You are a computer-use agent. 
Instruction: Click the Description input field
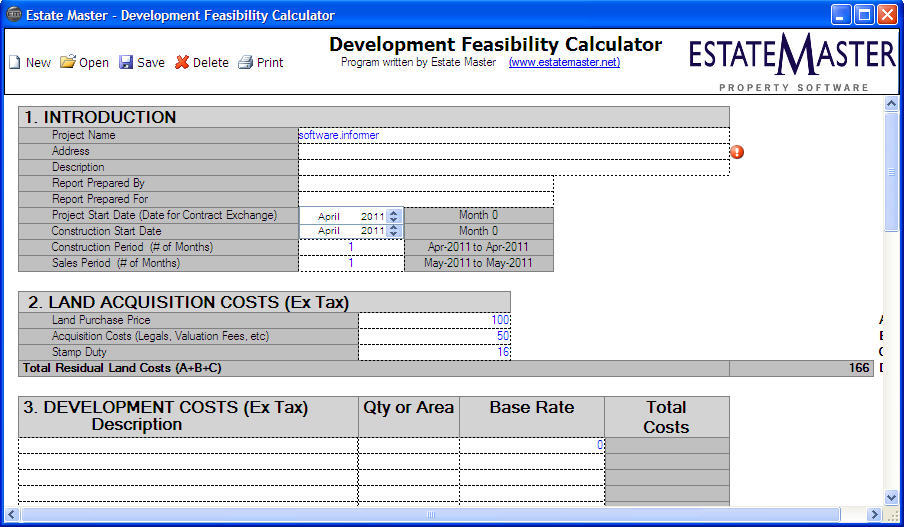click(x=514, y=168)
